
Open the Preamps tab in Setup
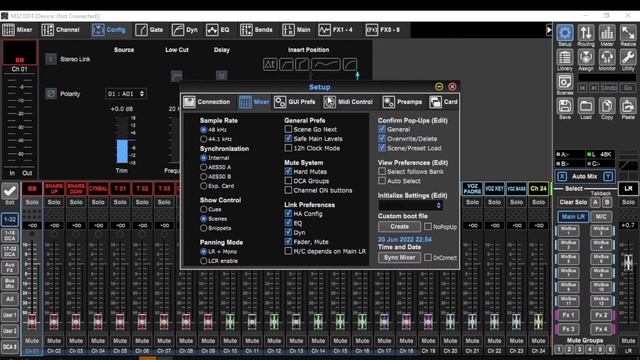click(x=402, y=102)
